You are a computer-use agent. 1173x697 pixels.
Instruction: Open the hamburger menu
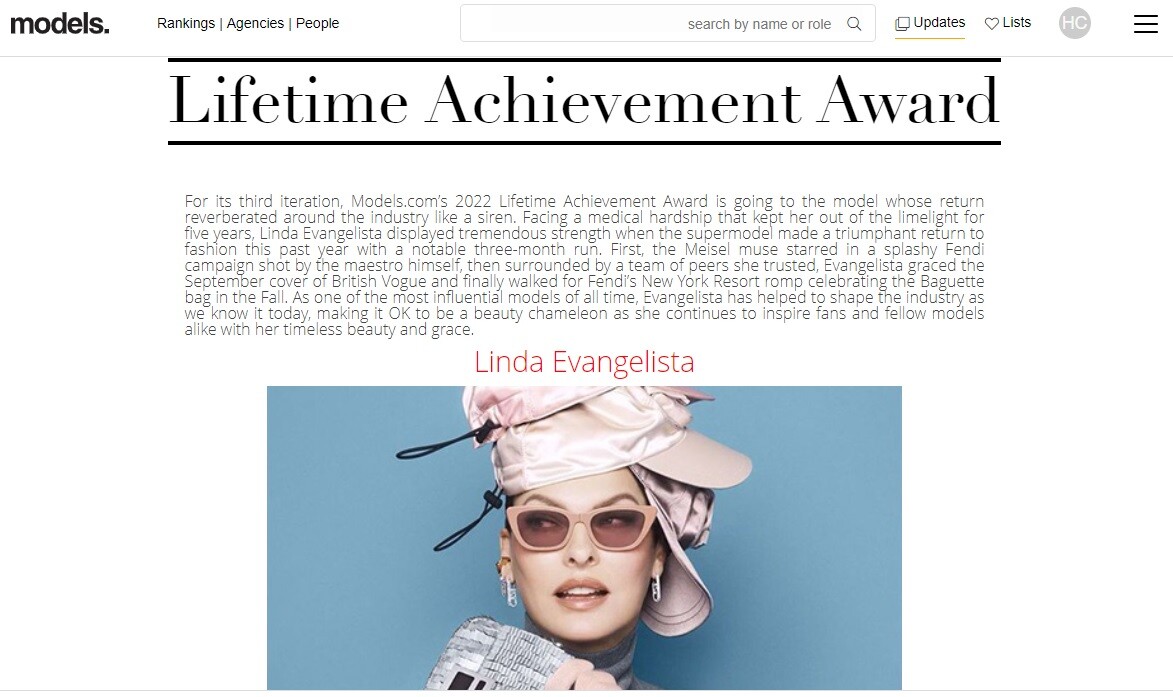1145,24
